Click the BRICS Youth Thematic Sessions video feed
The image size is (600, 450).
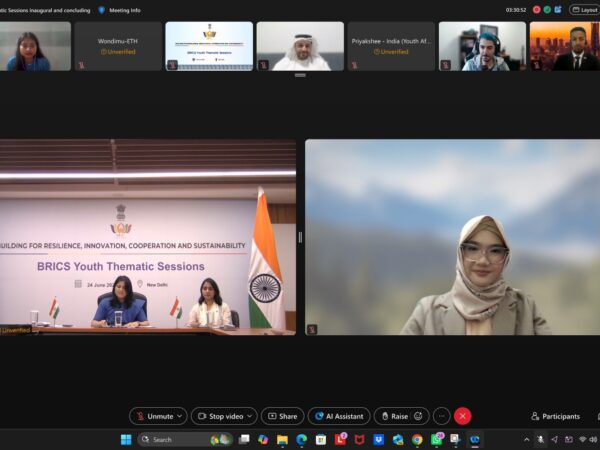click(148, 237)
